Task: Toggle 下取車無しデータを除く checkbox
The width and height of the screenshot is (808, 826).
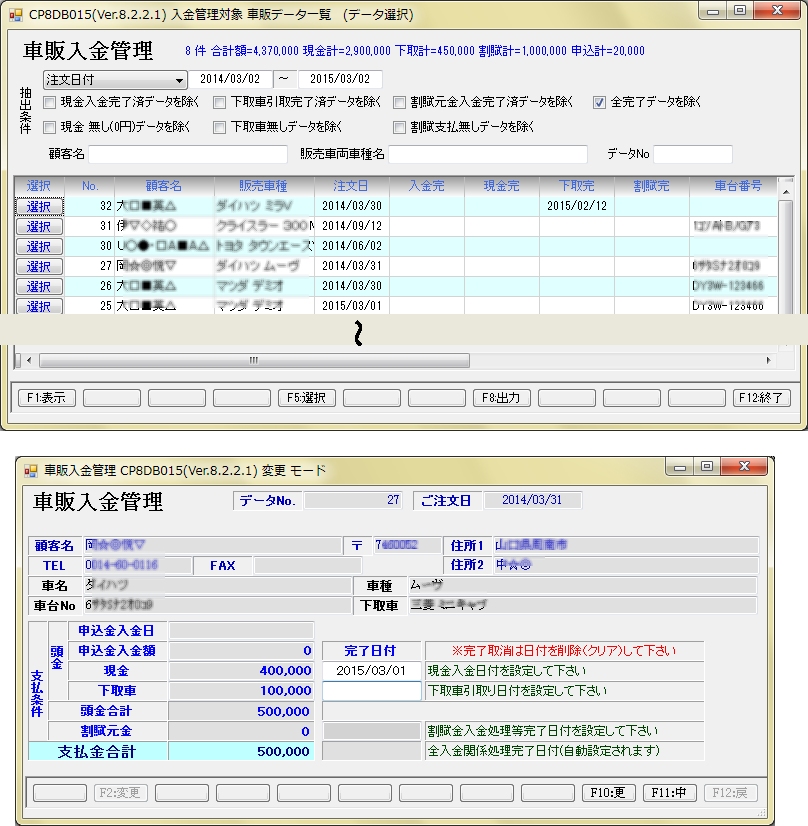Action: pos(220,127)
